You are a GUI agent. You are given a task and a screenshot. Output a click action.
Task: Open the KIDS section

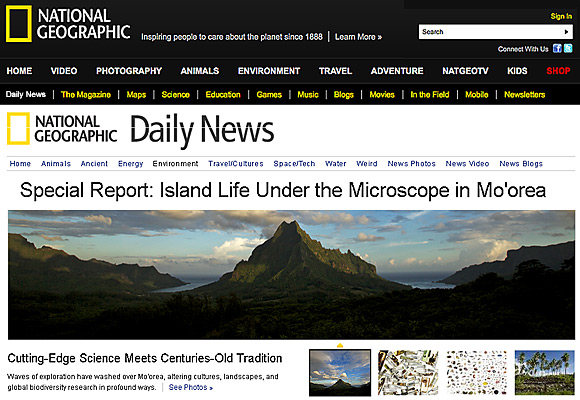tap(517, 71)
